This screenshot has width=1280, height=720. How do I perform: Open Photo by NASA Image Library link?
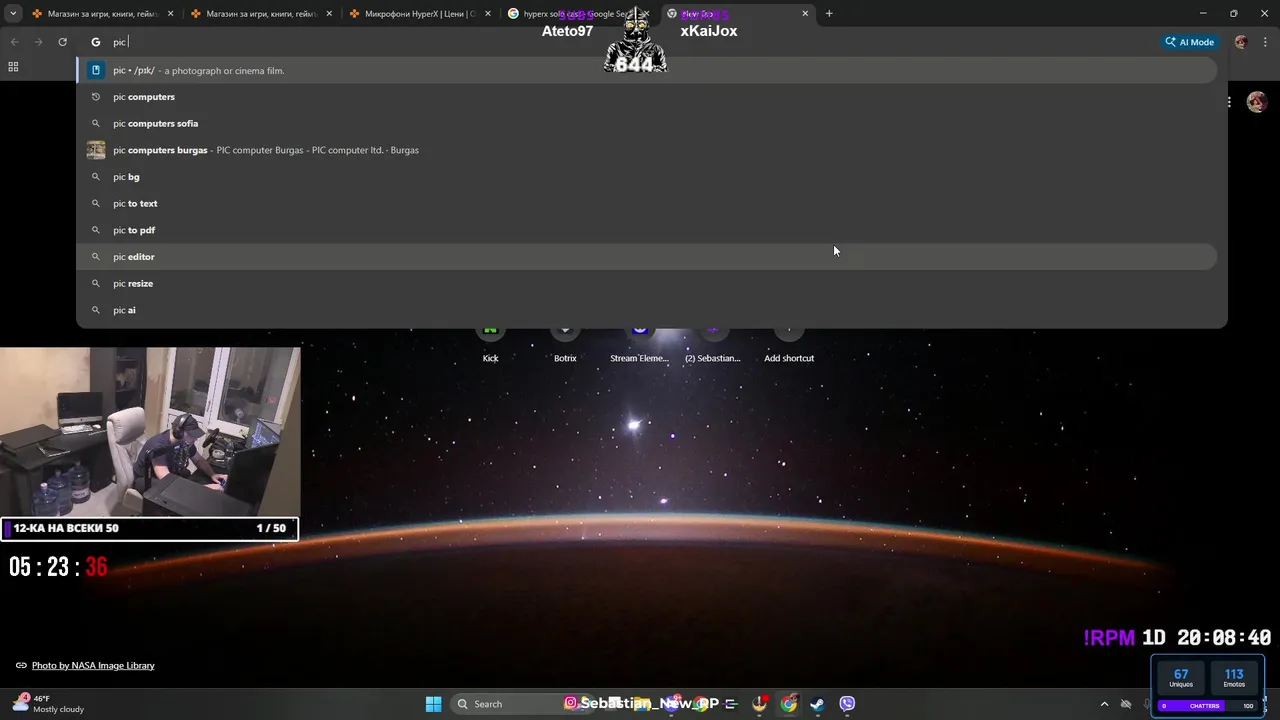[x=93, y=665]
